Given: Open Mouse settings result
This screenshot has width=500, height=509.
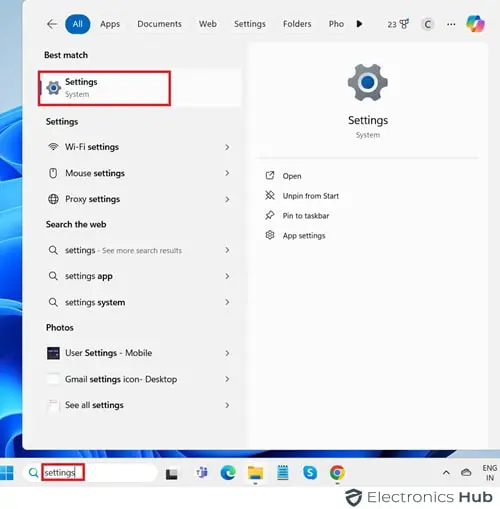Looking at the screenshot, I should pyautogui.click(x=138, y=173).
